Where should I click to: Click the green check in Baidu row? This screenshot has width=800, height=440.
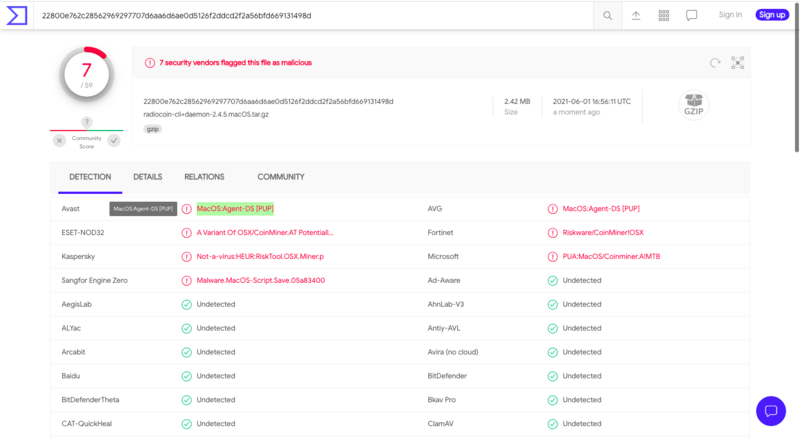pos(187,376)
